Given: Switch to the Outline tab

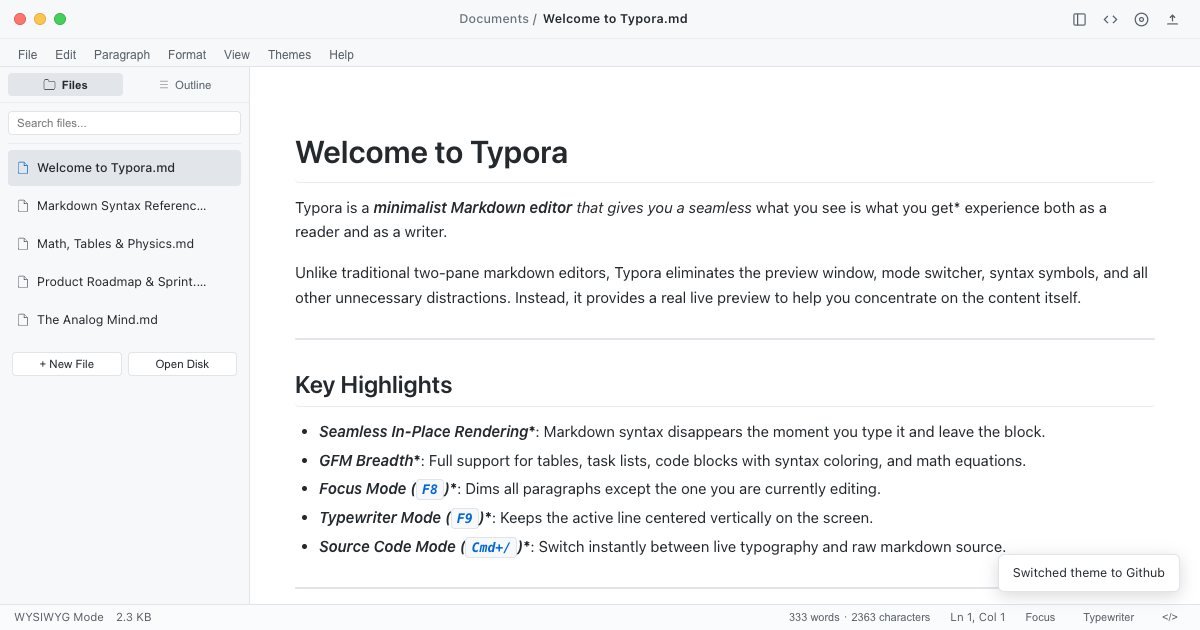Looking at the screenshot, I should pyautogui.click(x=185, y=85).
